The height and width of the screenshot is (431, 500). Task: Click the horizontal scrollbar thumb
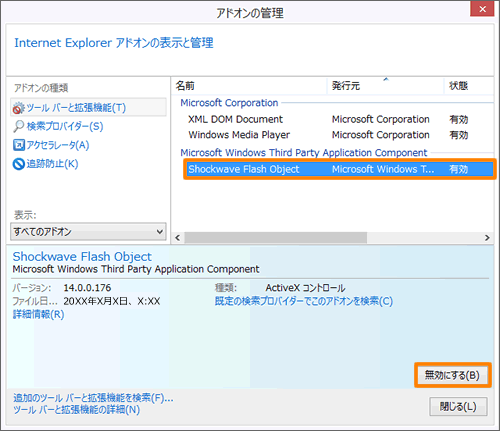276,238
